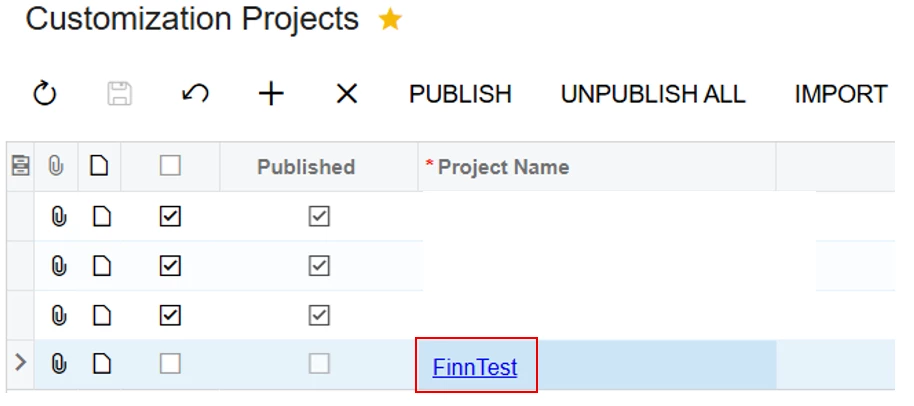Image resolution: width=914 pixels, height=406 pixels.
Task: Delete row using the X icon
Action: (346, 94)
